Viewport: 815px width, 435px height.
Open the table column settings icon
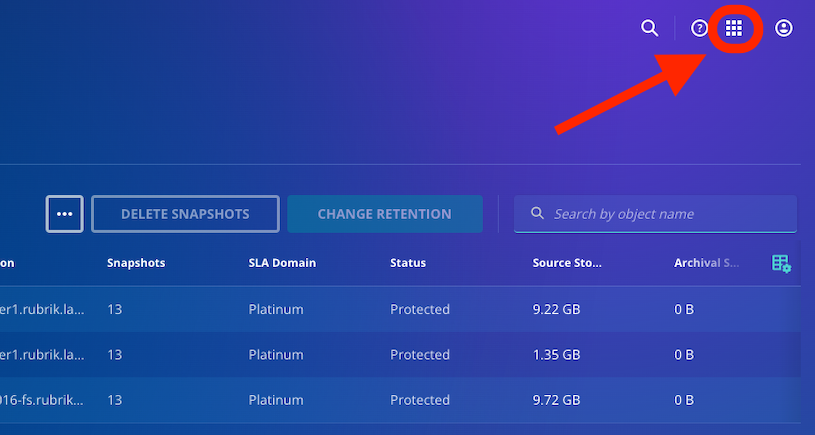click(781, 264)
